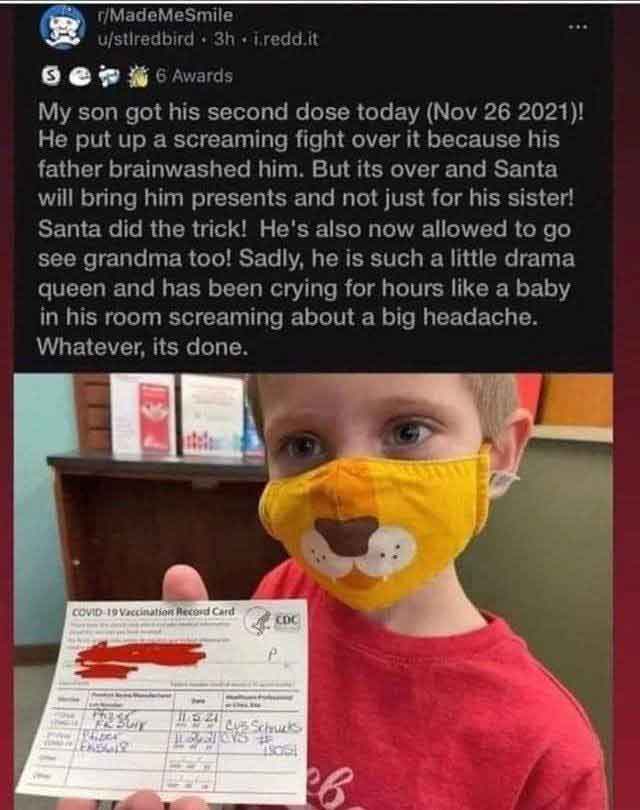Open the three-dot post options menu
This screenshot has width=640, height=810.
577,26
